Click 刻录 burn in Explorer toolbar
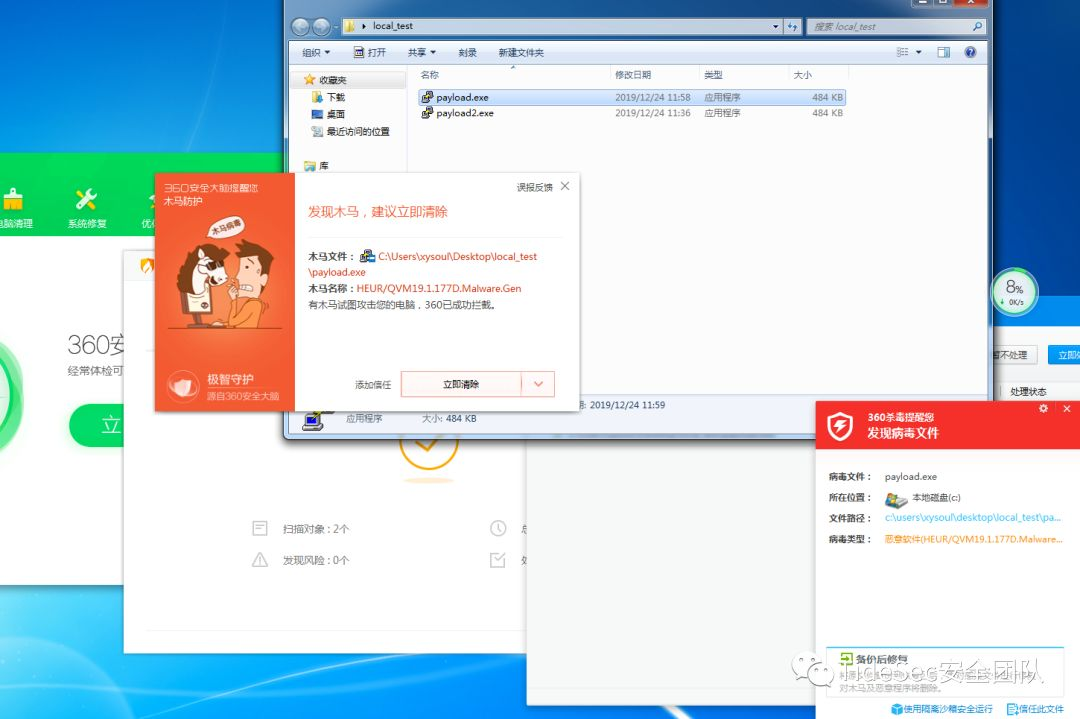Screen dimensions: 1080x719 pos(467,52)
